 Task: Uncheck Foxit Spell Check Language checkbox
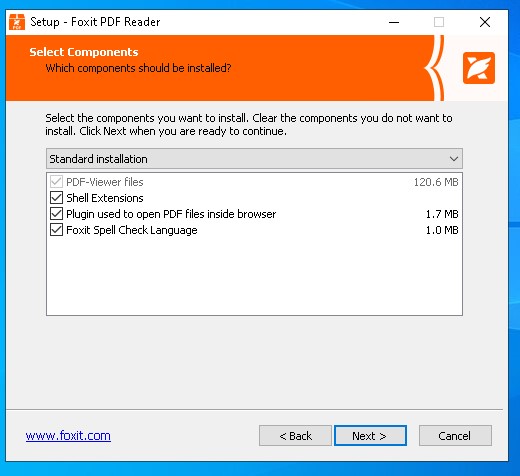56,230
